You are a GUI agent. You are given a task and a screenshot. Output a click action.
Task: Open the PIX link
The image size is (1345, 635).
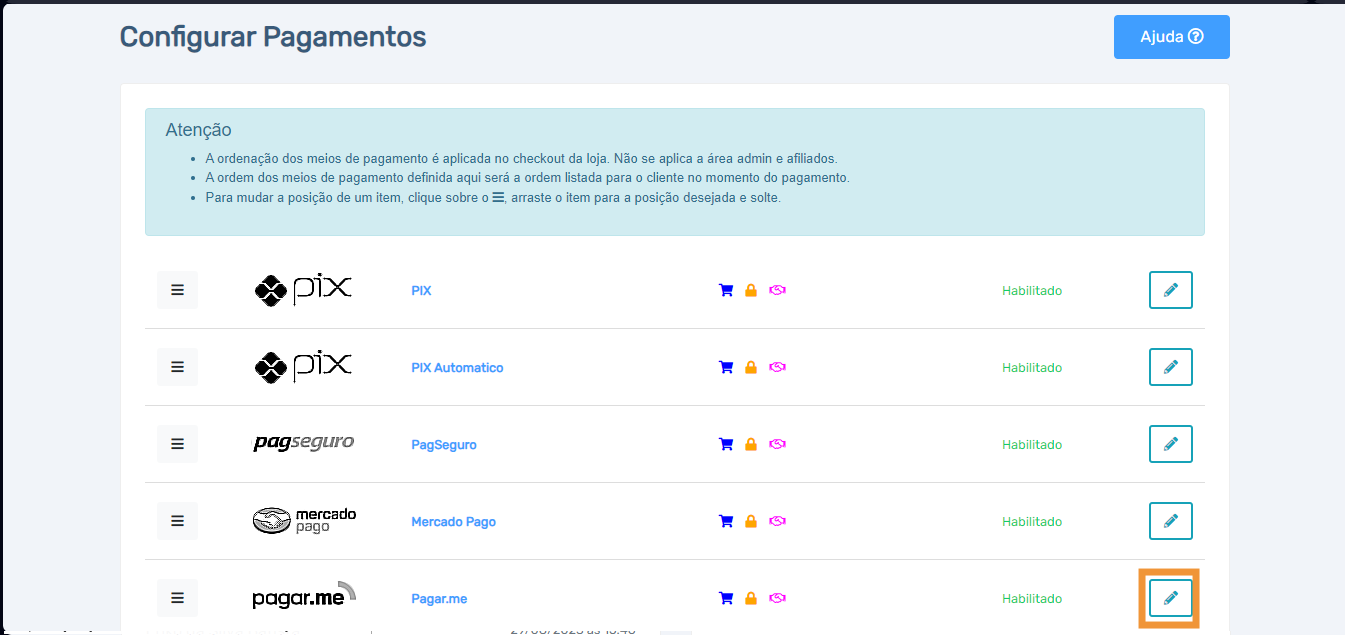(x=421, y=291)
